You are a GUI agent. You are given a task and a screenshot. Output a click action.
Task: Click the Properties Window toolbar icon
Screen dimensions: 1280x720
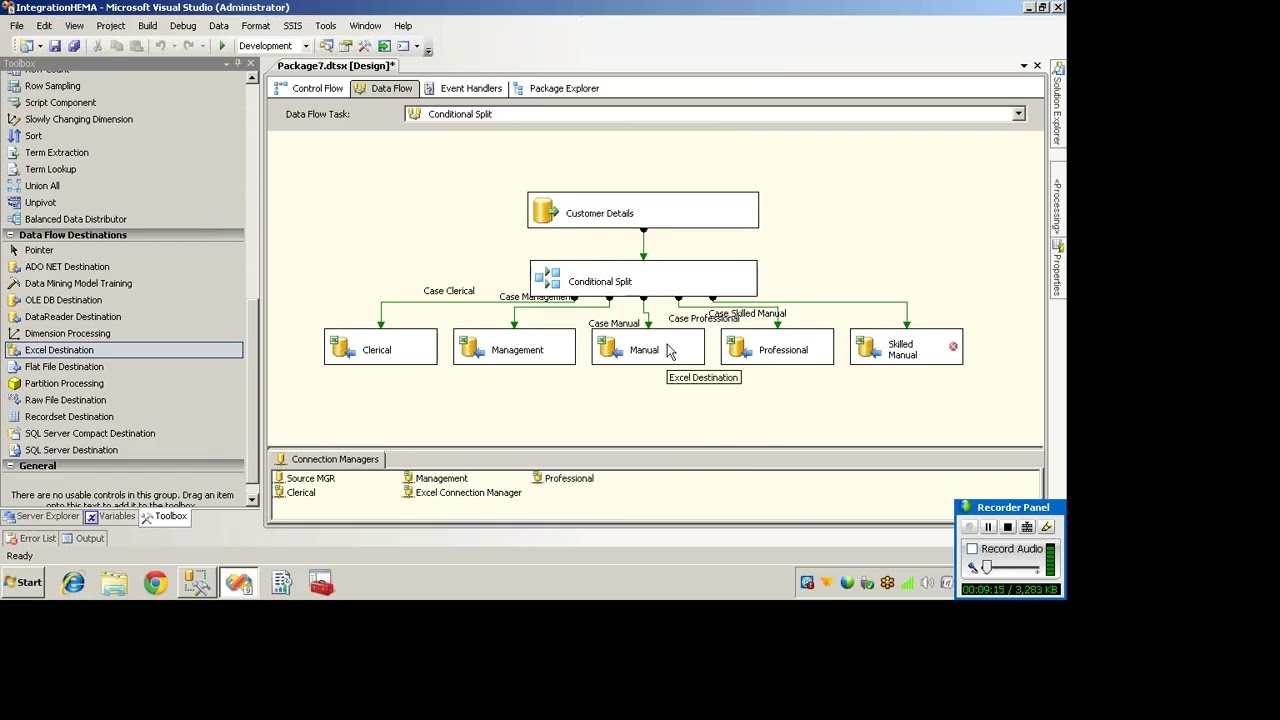(346, 46)
